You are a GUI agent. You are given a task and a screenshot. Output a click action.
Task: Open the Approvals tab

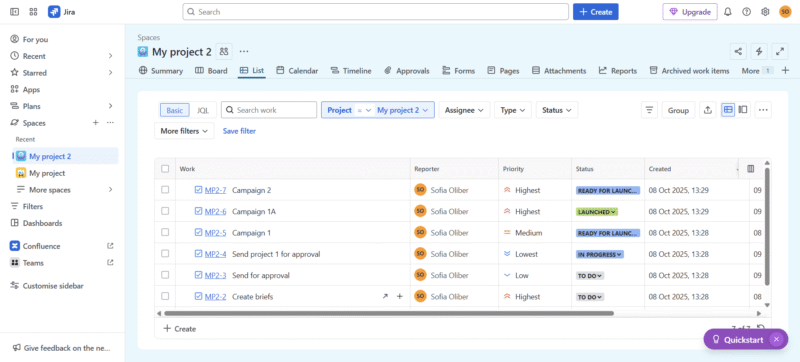tap(407, 71)
